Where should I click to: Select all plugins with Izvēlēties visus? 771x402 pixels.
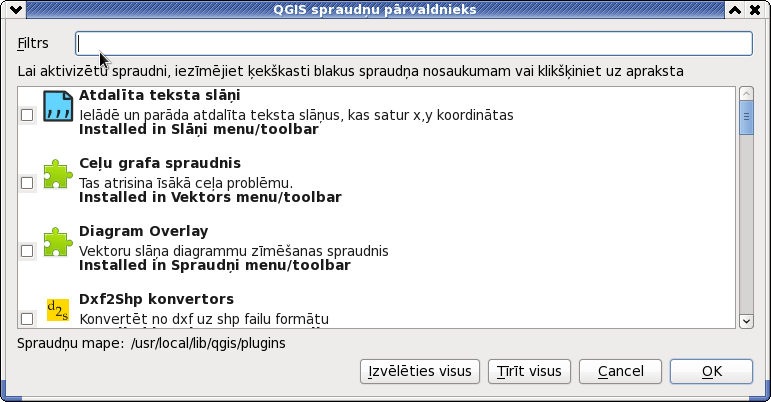(x=419, y=371)
